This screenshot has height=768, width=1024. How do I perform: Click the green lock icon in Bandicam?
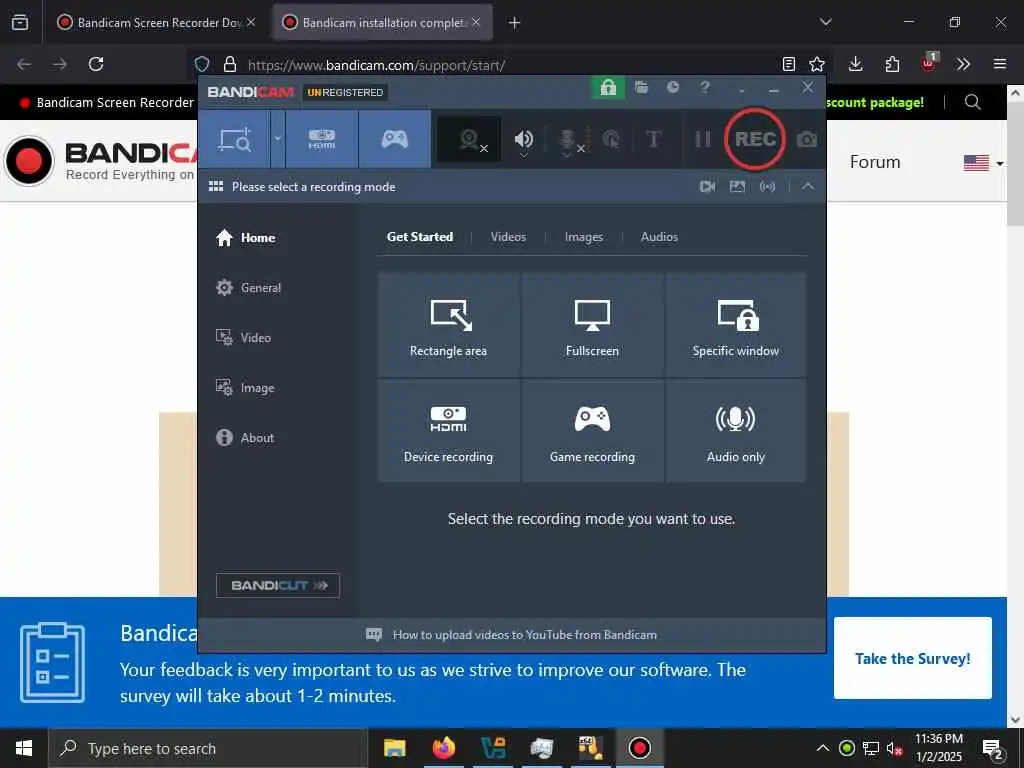(x=608, y=88)
